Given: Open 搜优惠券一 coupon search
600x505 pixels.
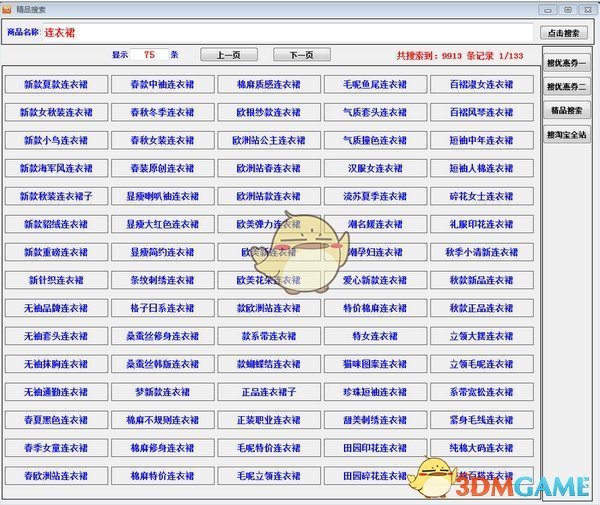Looking at the screenshot, I should point(567,63).
